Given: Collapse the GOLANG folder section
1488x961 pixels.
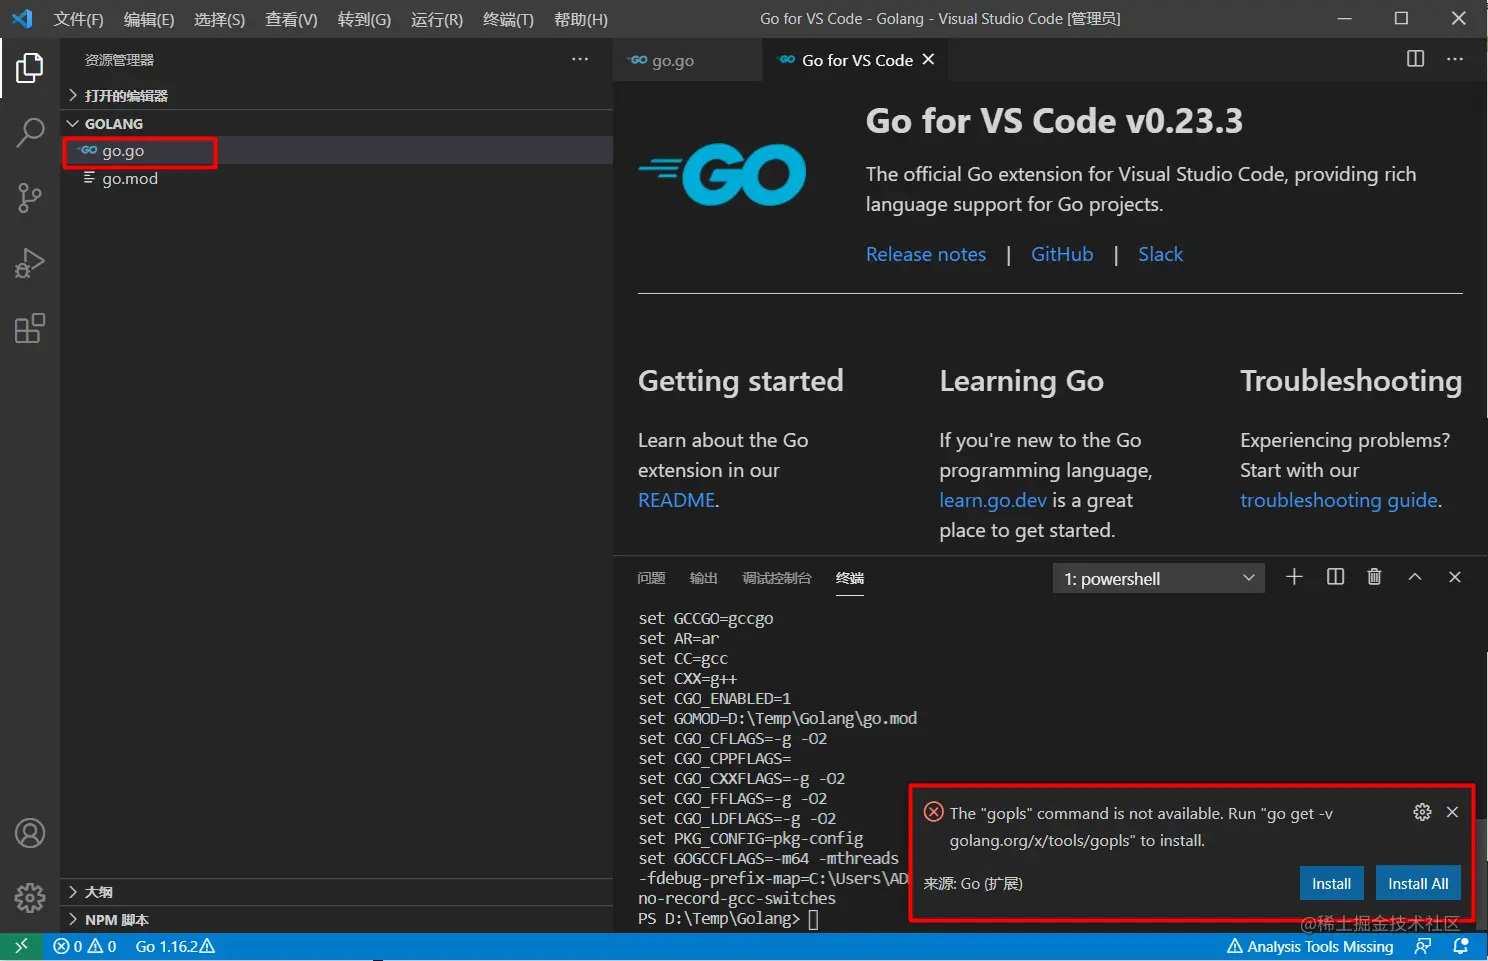Looking at the screenshot, I should point(336,124).
